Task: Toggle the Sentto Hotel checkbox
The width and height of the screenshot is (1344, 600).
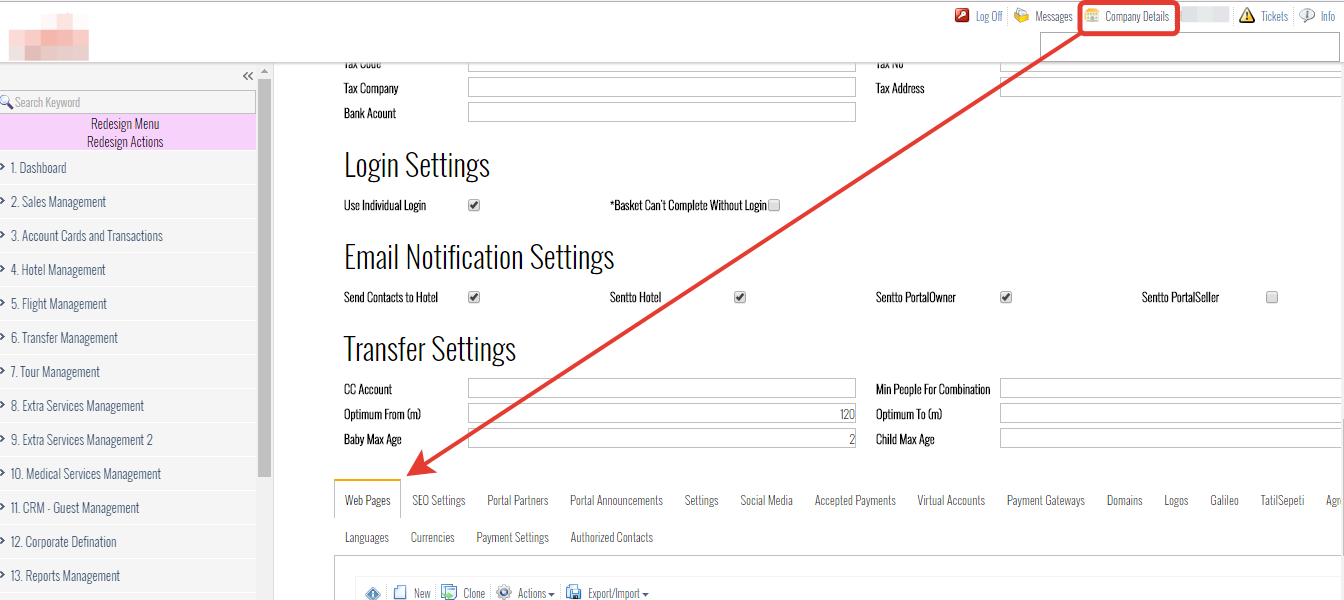Action: point(740,297)
